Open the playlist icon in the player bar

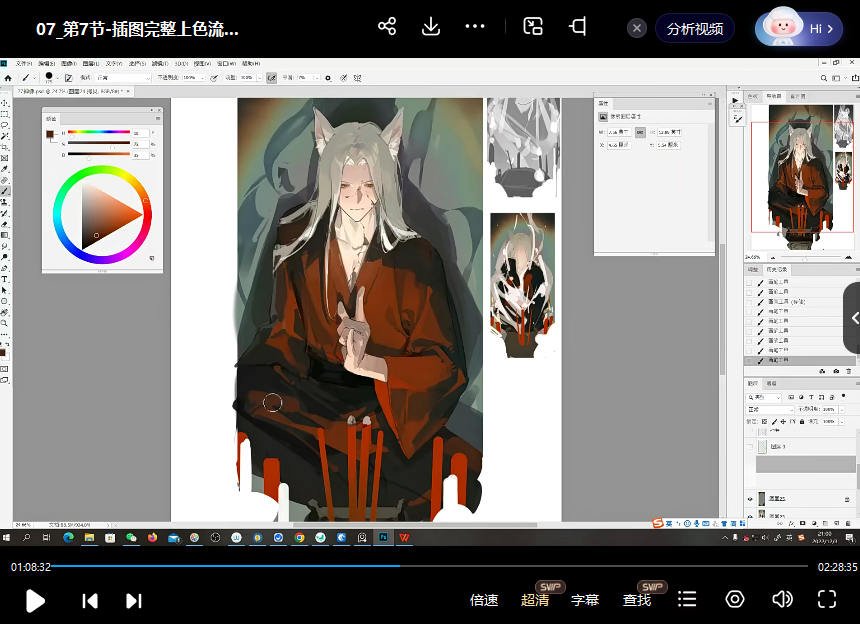pyautogui.click(x=687, y=600)
